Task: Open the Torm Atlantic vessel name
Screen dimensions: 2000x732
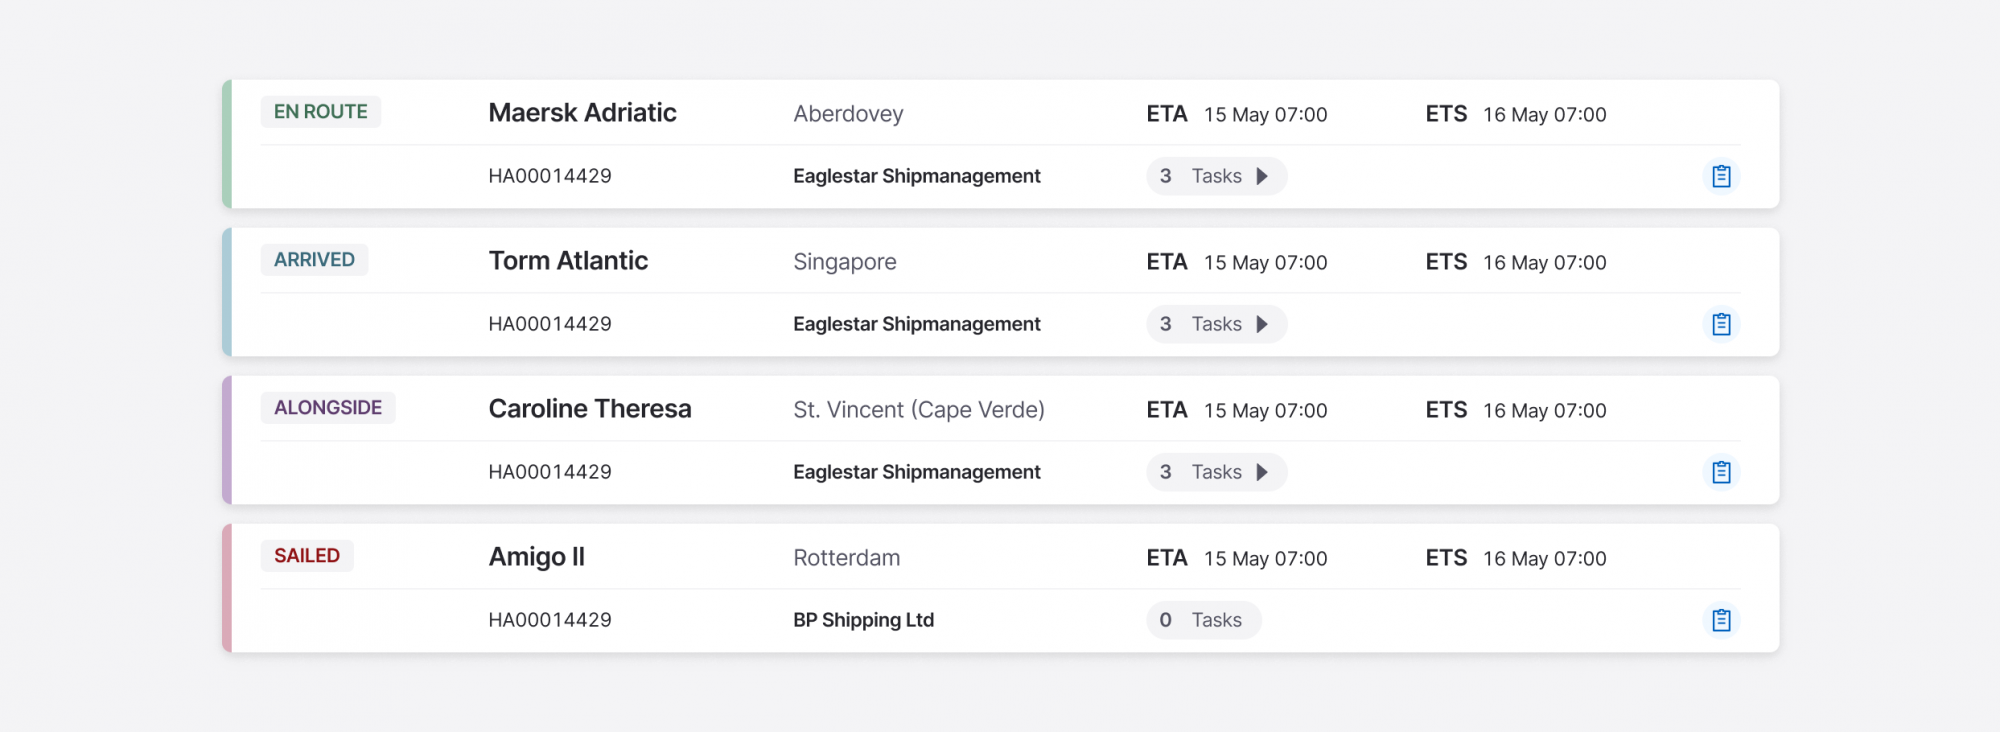Action: [568, 261]
